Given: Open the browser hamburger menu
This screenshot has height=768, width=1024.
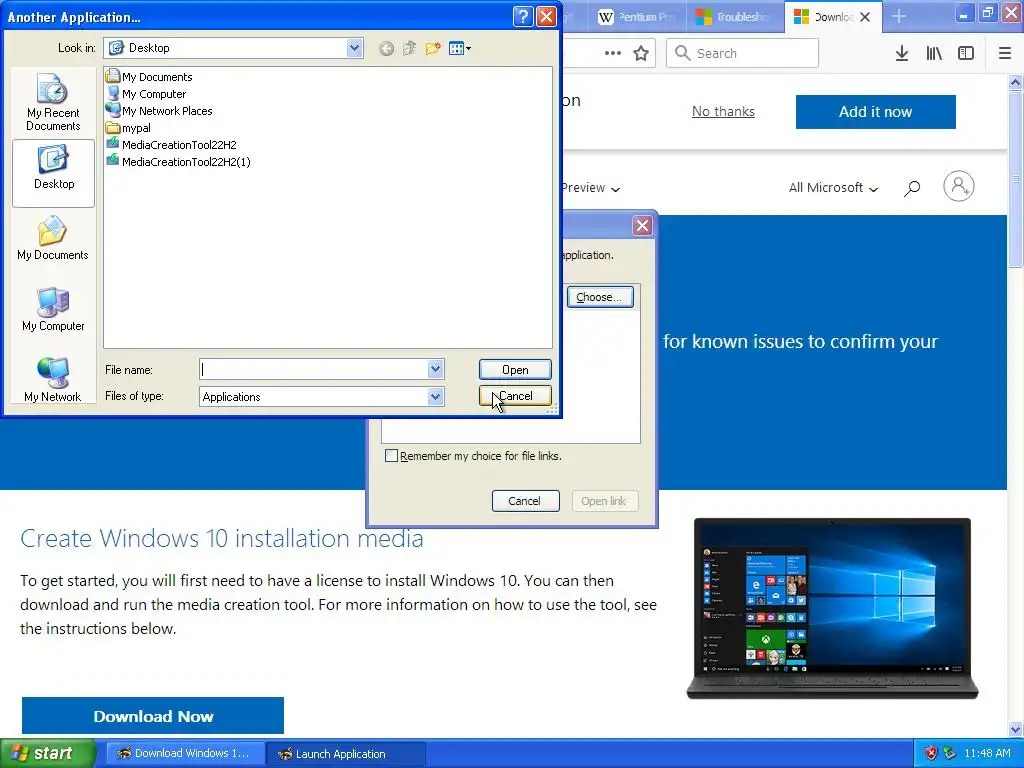Looking at the screenshot, I should pos(1005,53).
